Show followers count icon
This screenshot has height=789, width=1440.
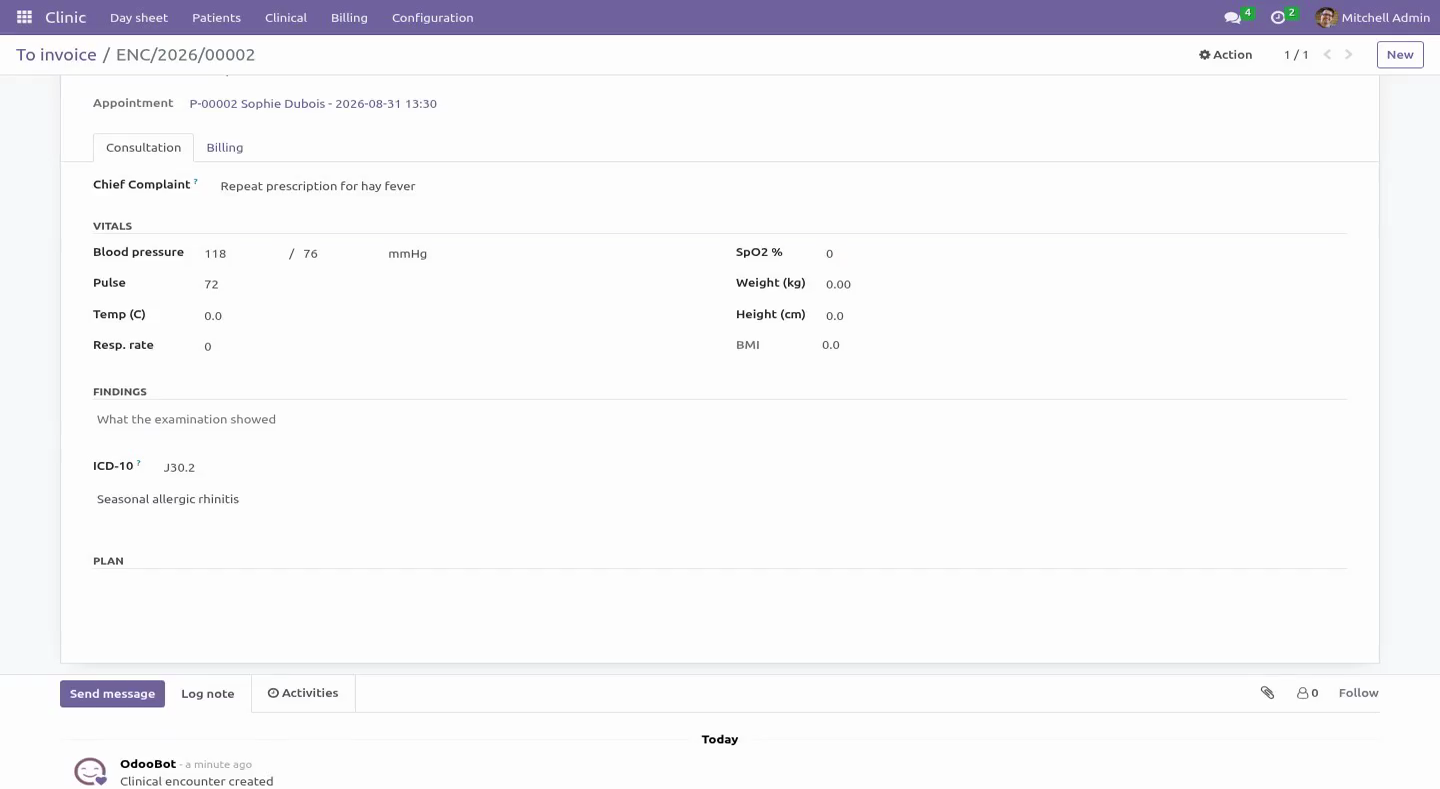(x=1308, y=693)
